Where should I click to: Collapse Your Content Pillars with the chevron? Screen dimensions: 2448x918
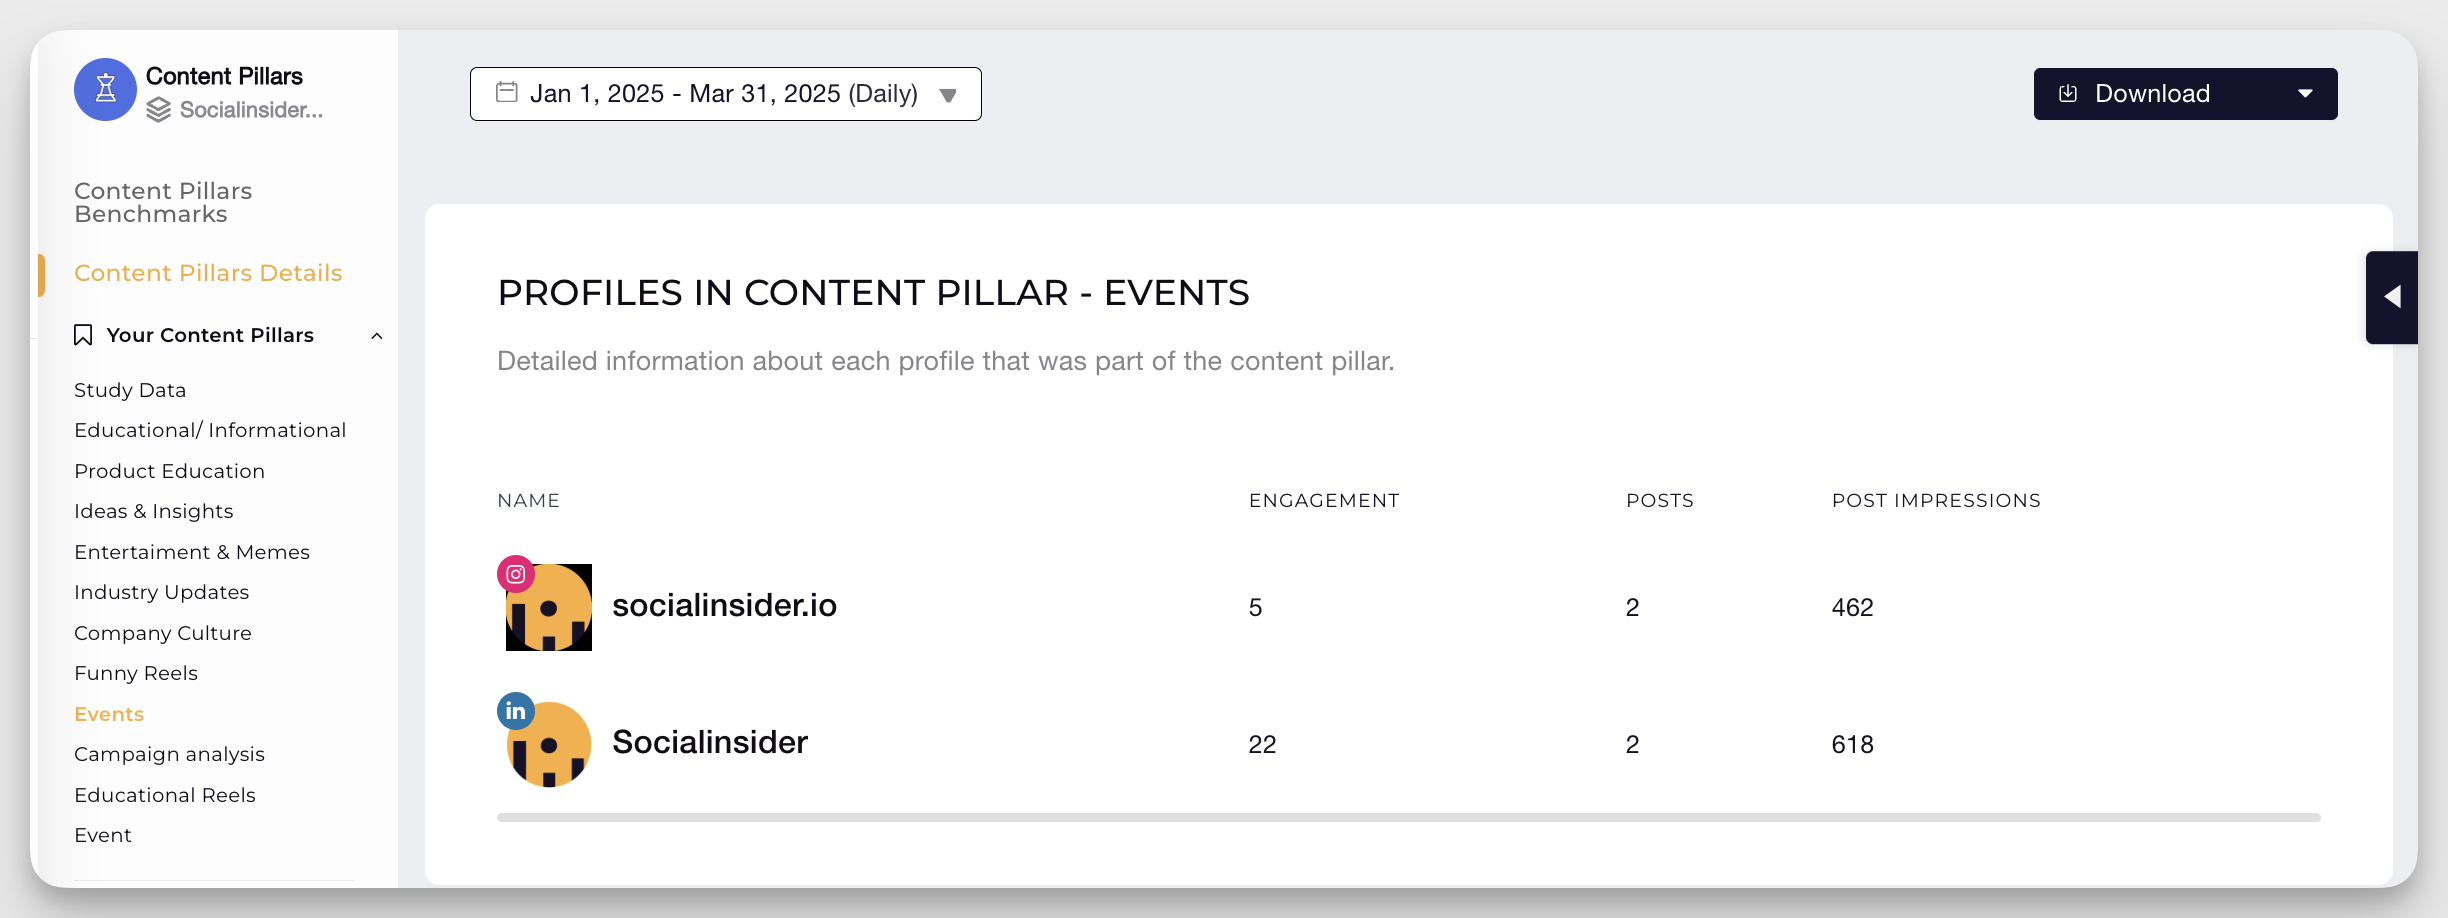click(x=377, y=336)
